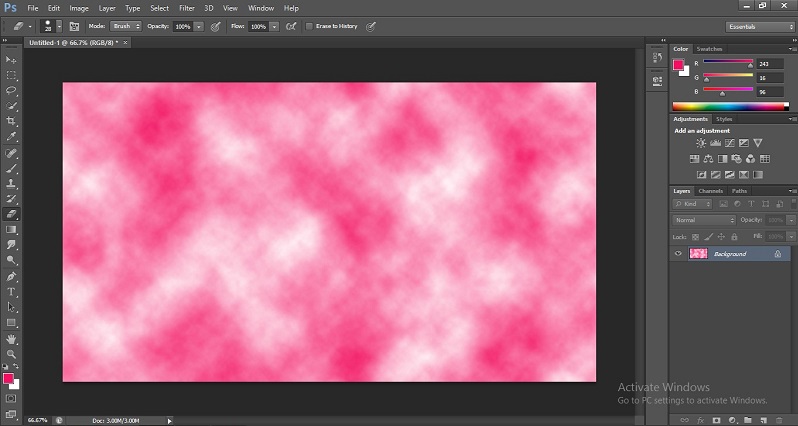Viewport: 798px width, 426px height.
Task: Select the Crop tool
Action: [x=11, y=121]
